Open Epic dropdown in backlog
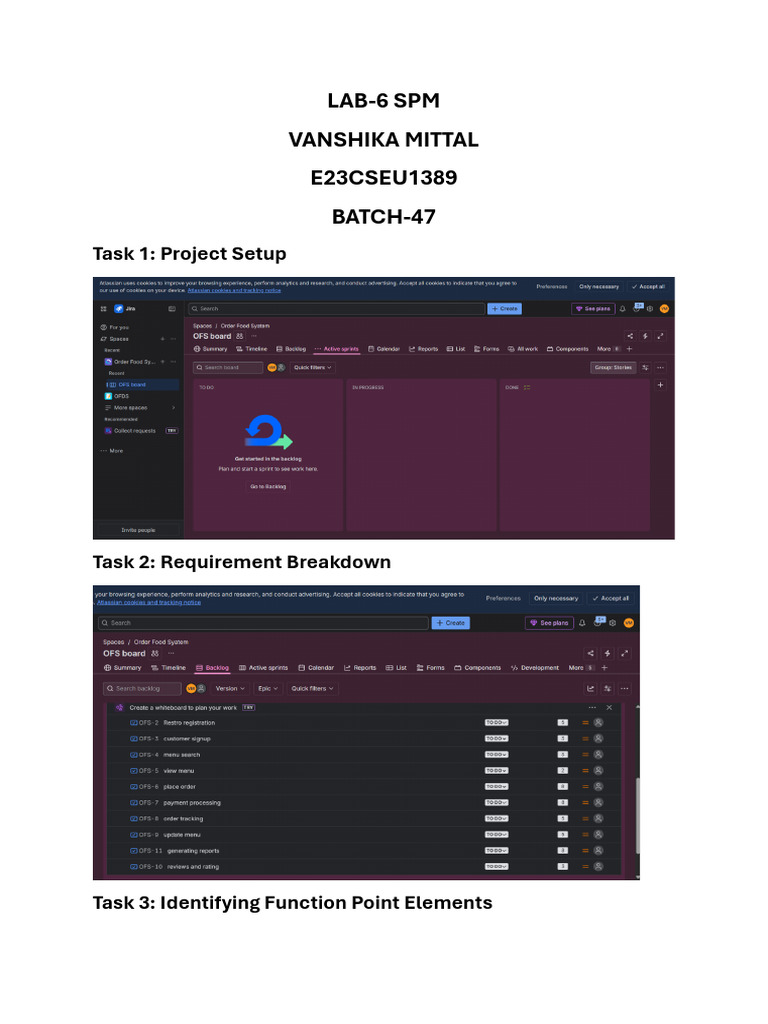Screen dimensions: 768x1024 [x=268, y=688]
